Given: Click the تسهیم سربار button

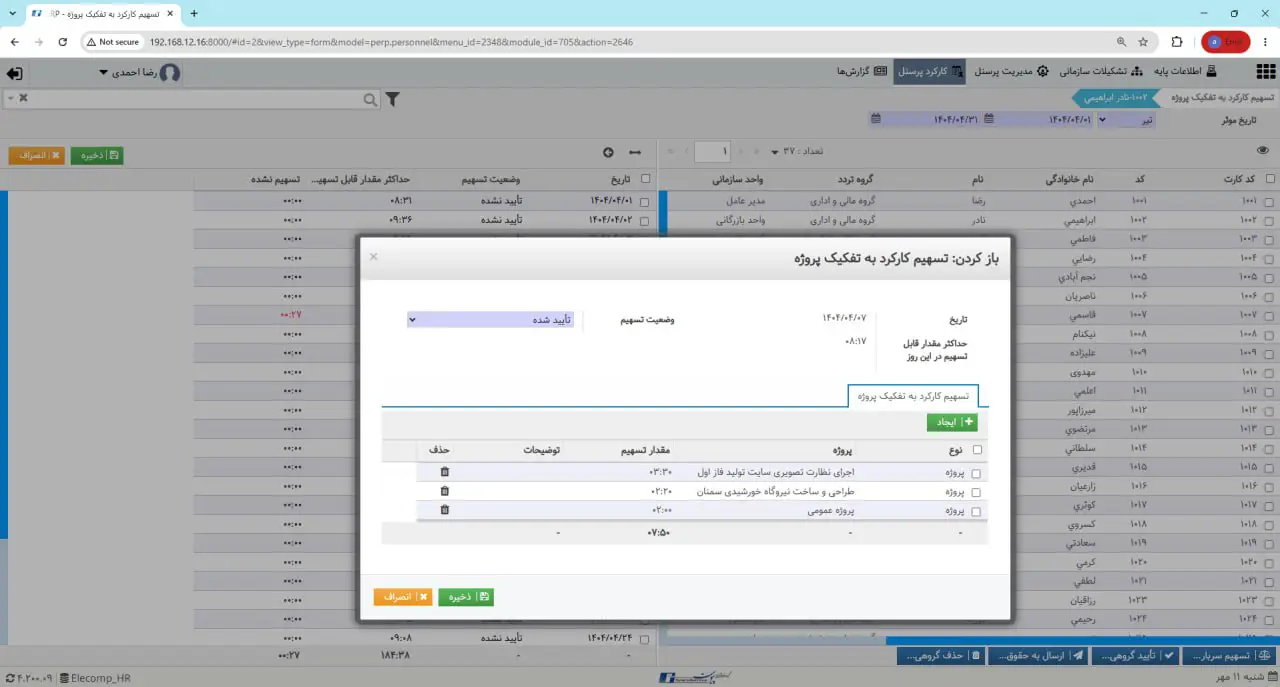Looking at the screenshot, I should tap(1230, 656).
